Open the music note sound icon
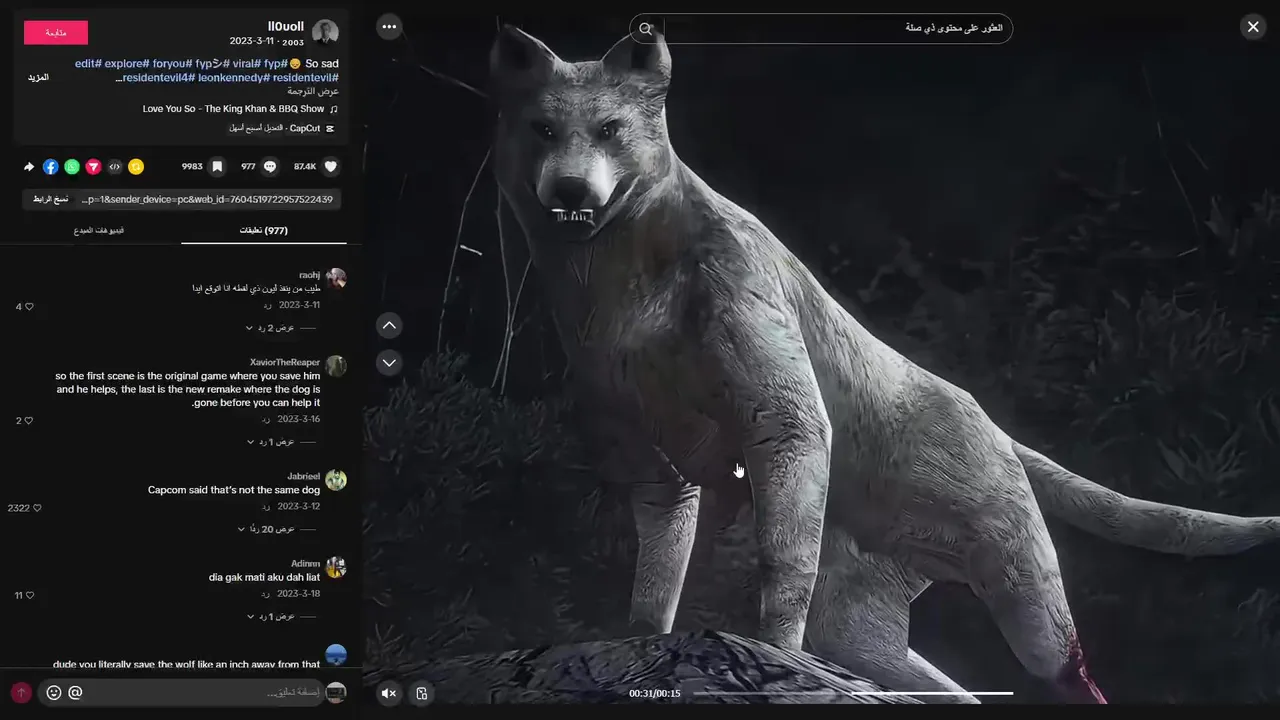 coord(334,109)
